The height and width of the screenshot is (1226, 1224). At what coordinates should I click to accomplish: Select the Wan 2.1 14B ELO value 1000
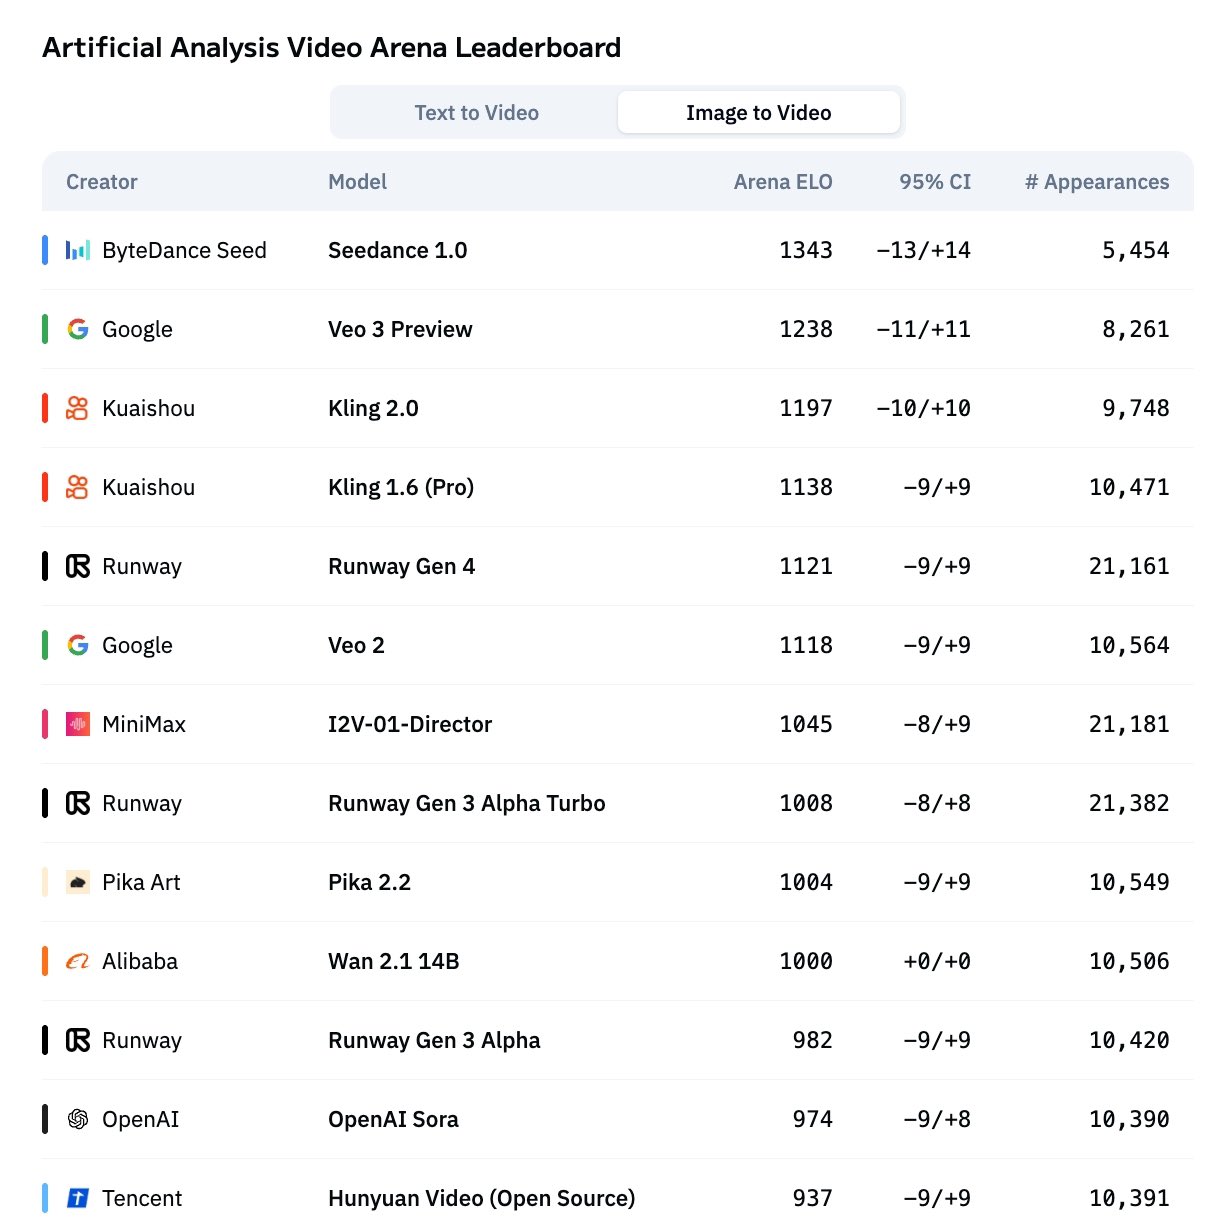click(x=805, y=961)
